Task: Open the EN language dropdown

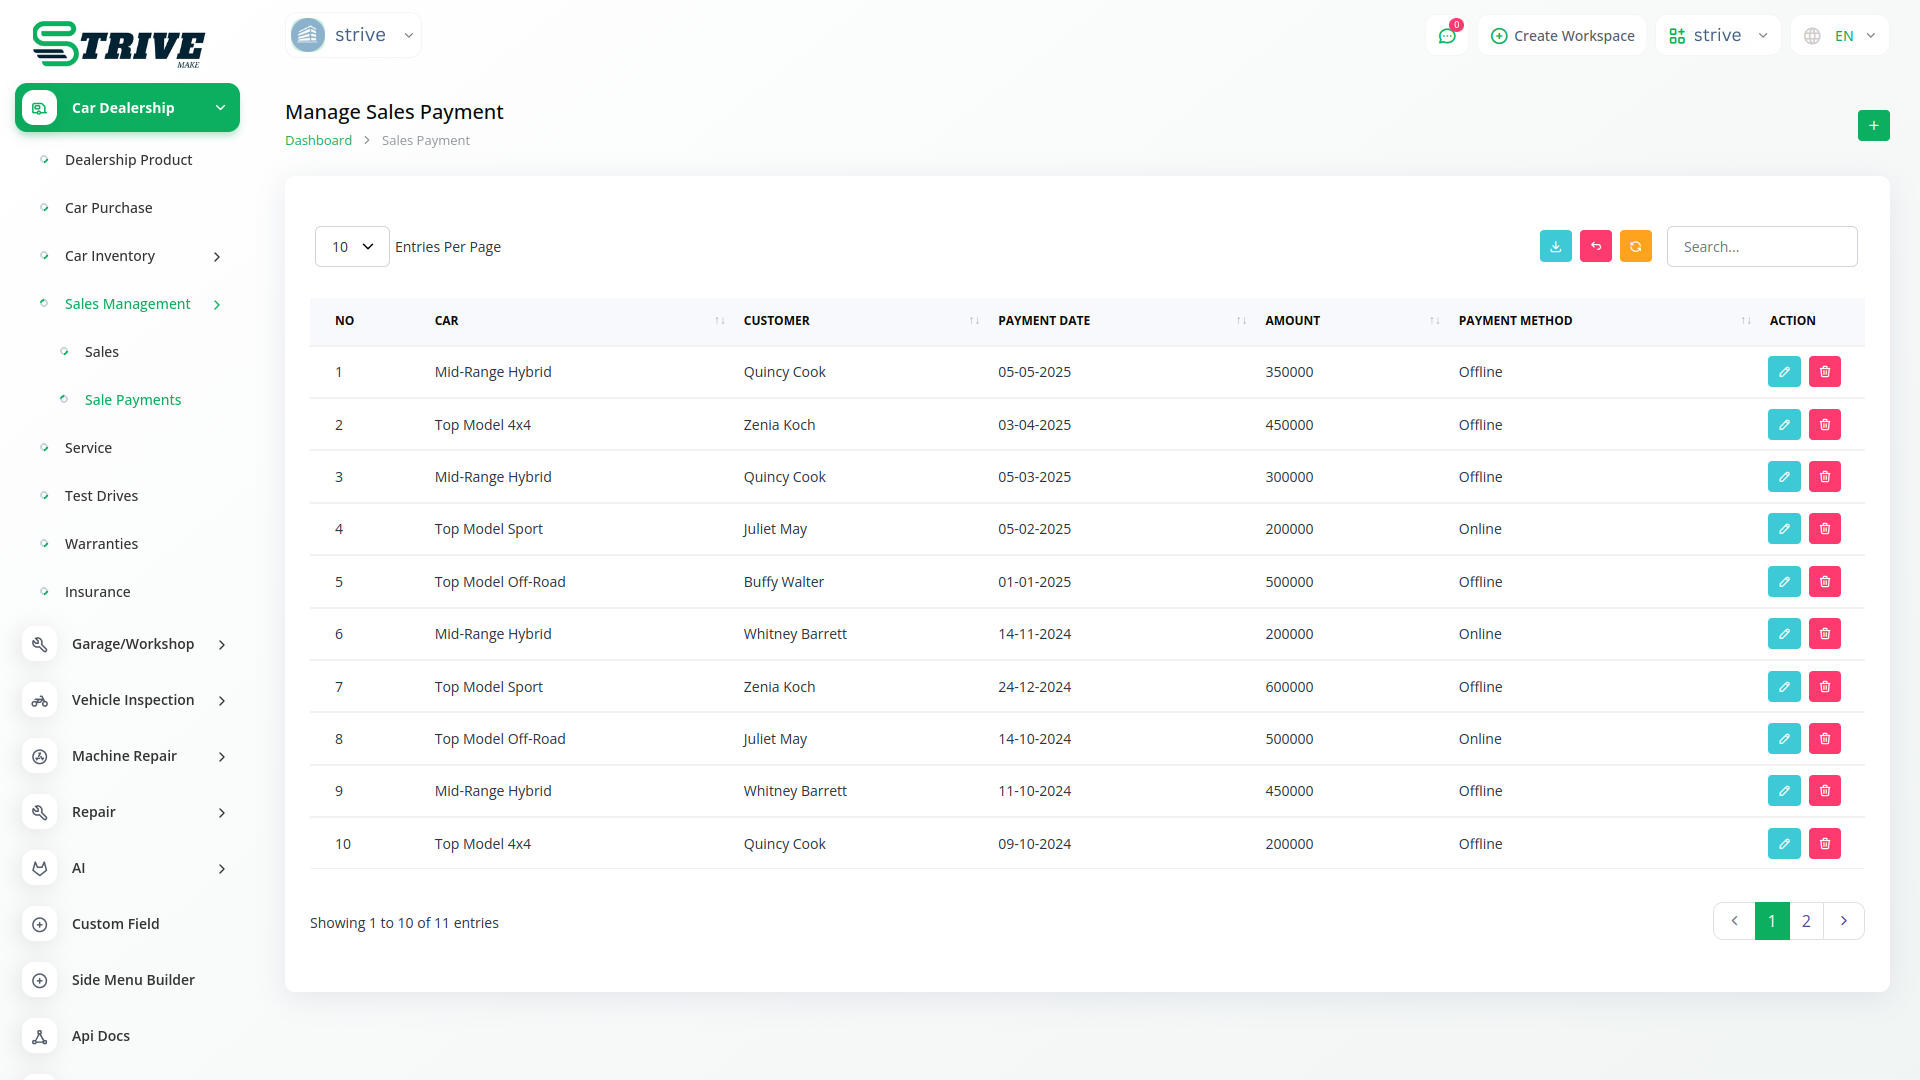Action: click(x=1840, y=36)
